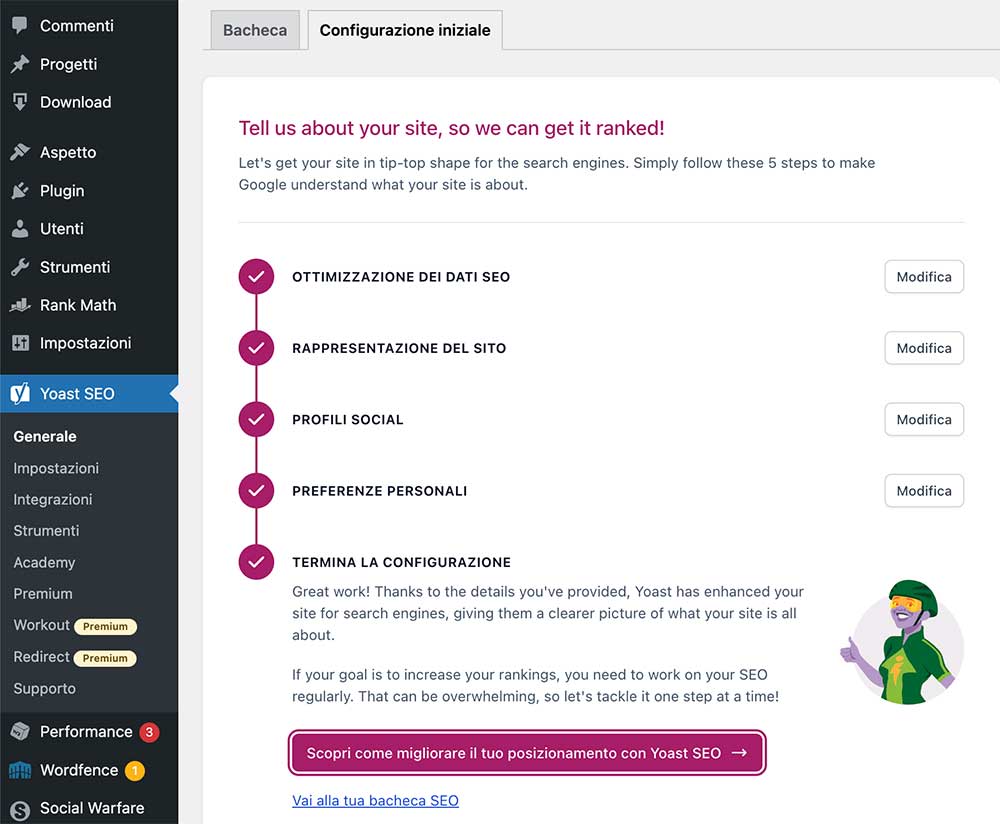The height and width of the screenshot is (824, 1000).
Task: Click the Yoast SEO sidebar icon
Action: (20, 393)
